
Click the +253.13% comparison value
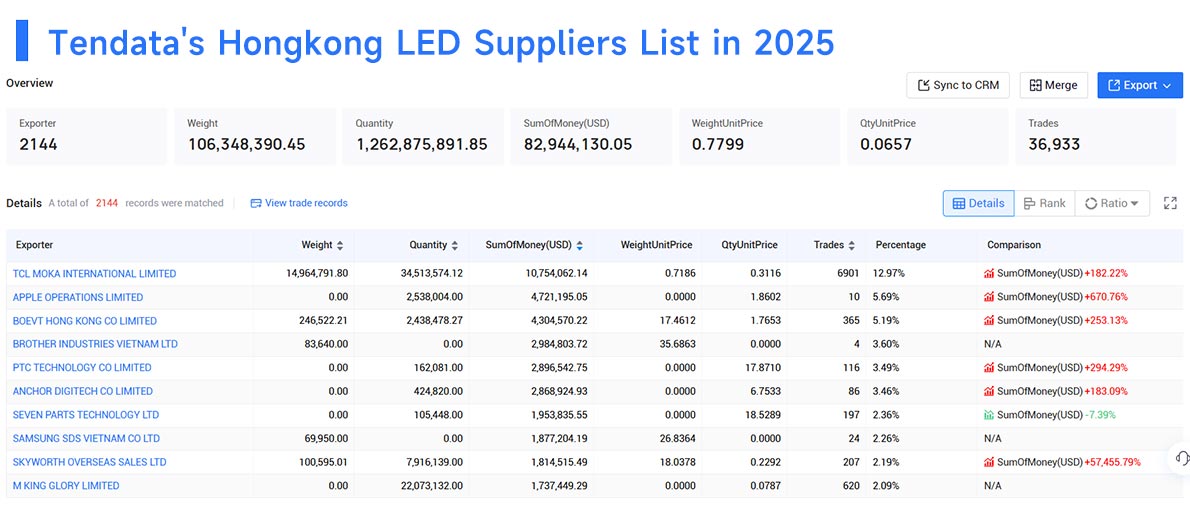click(1106, 320)
